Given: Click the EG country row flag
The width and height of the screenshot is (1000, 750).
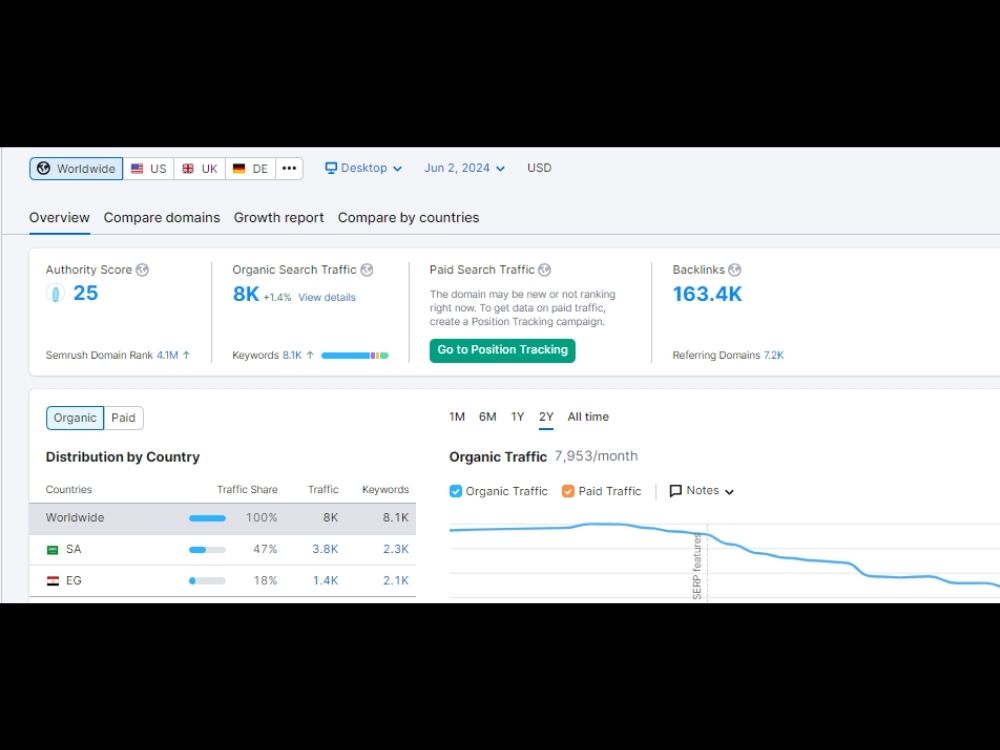Looking at the screenshot, I should [x=53, y=581].
